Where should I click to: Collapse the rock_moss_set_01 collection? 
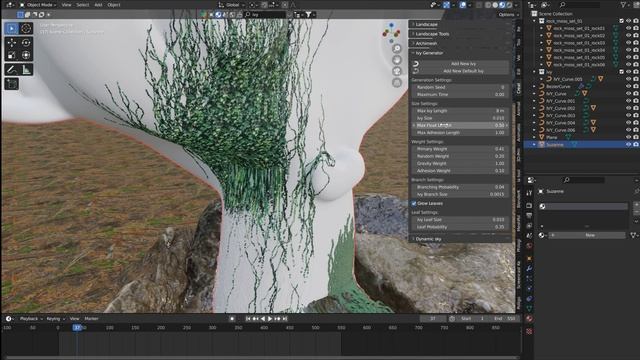pyautogui.click(x=535, y=21)
